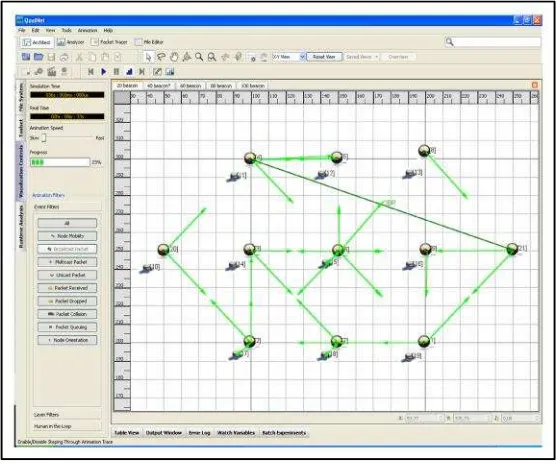Image resolution: width=556 pixels, height=464 pixels.
Task: Select the lasso selection tool
Action: (x=161, y=57)
